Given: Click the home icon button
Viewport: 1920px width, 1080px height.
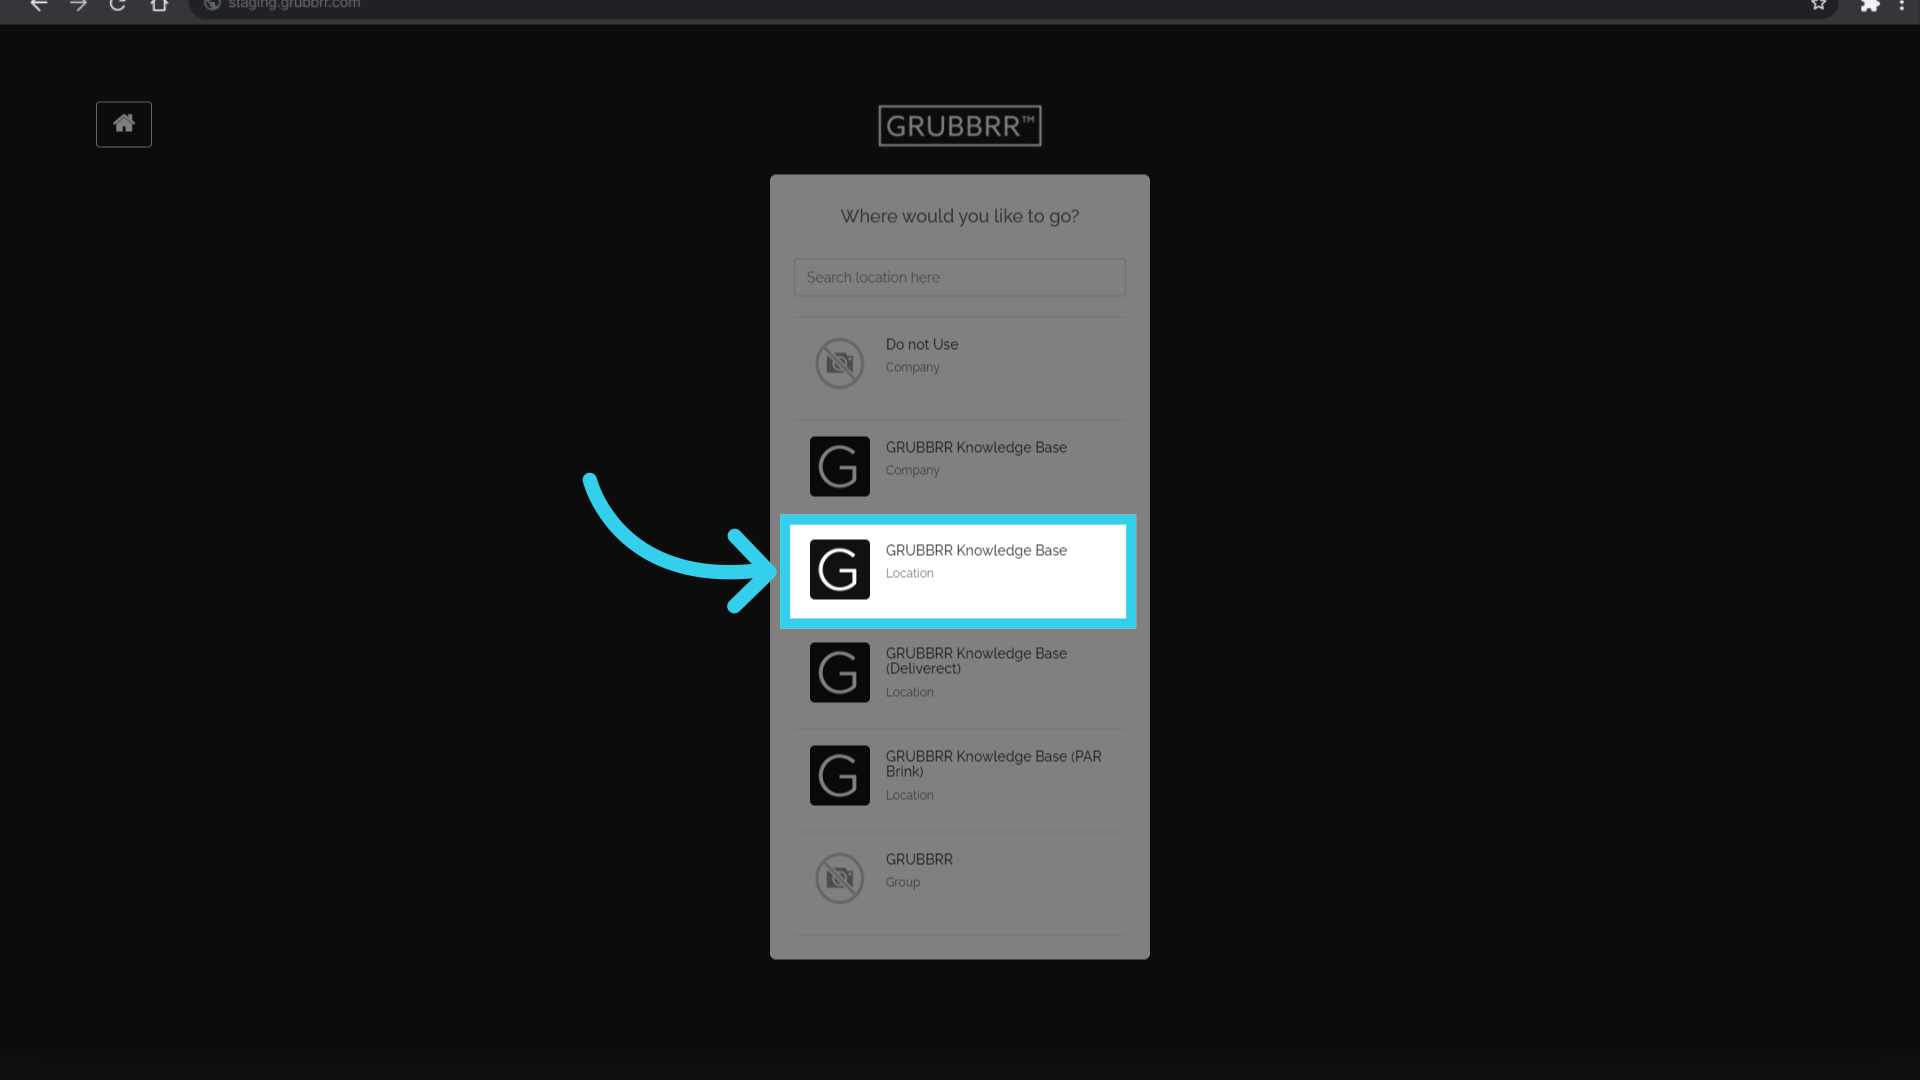Looking at the screenshot, I should click(x=124, y=124).
